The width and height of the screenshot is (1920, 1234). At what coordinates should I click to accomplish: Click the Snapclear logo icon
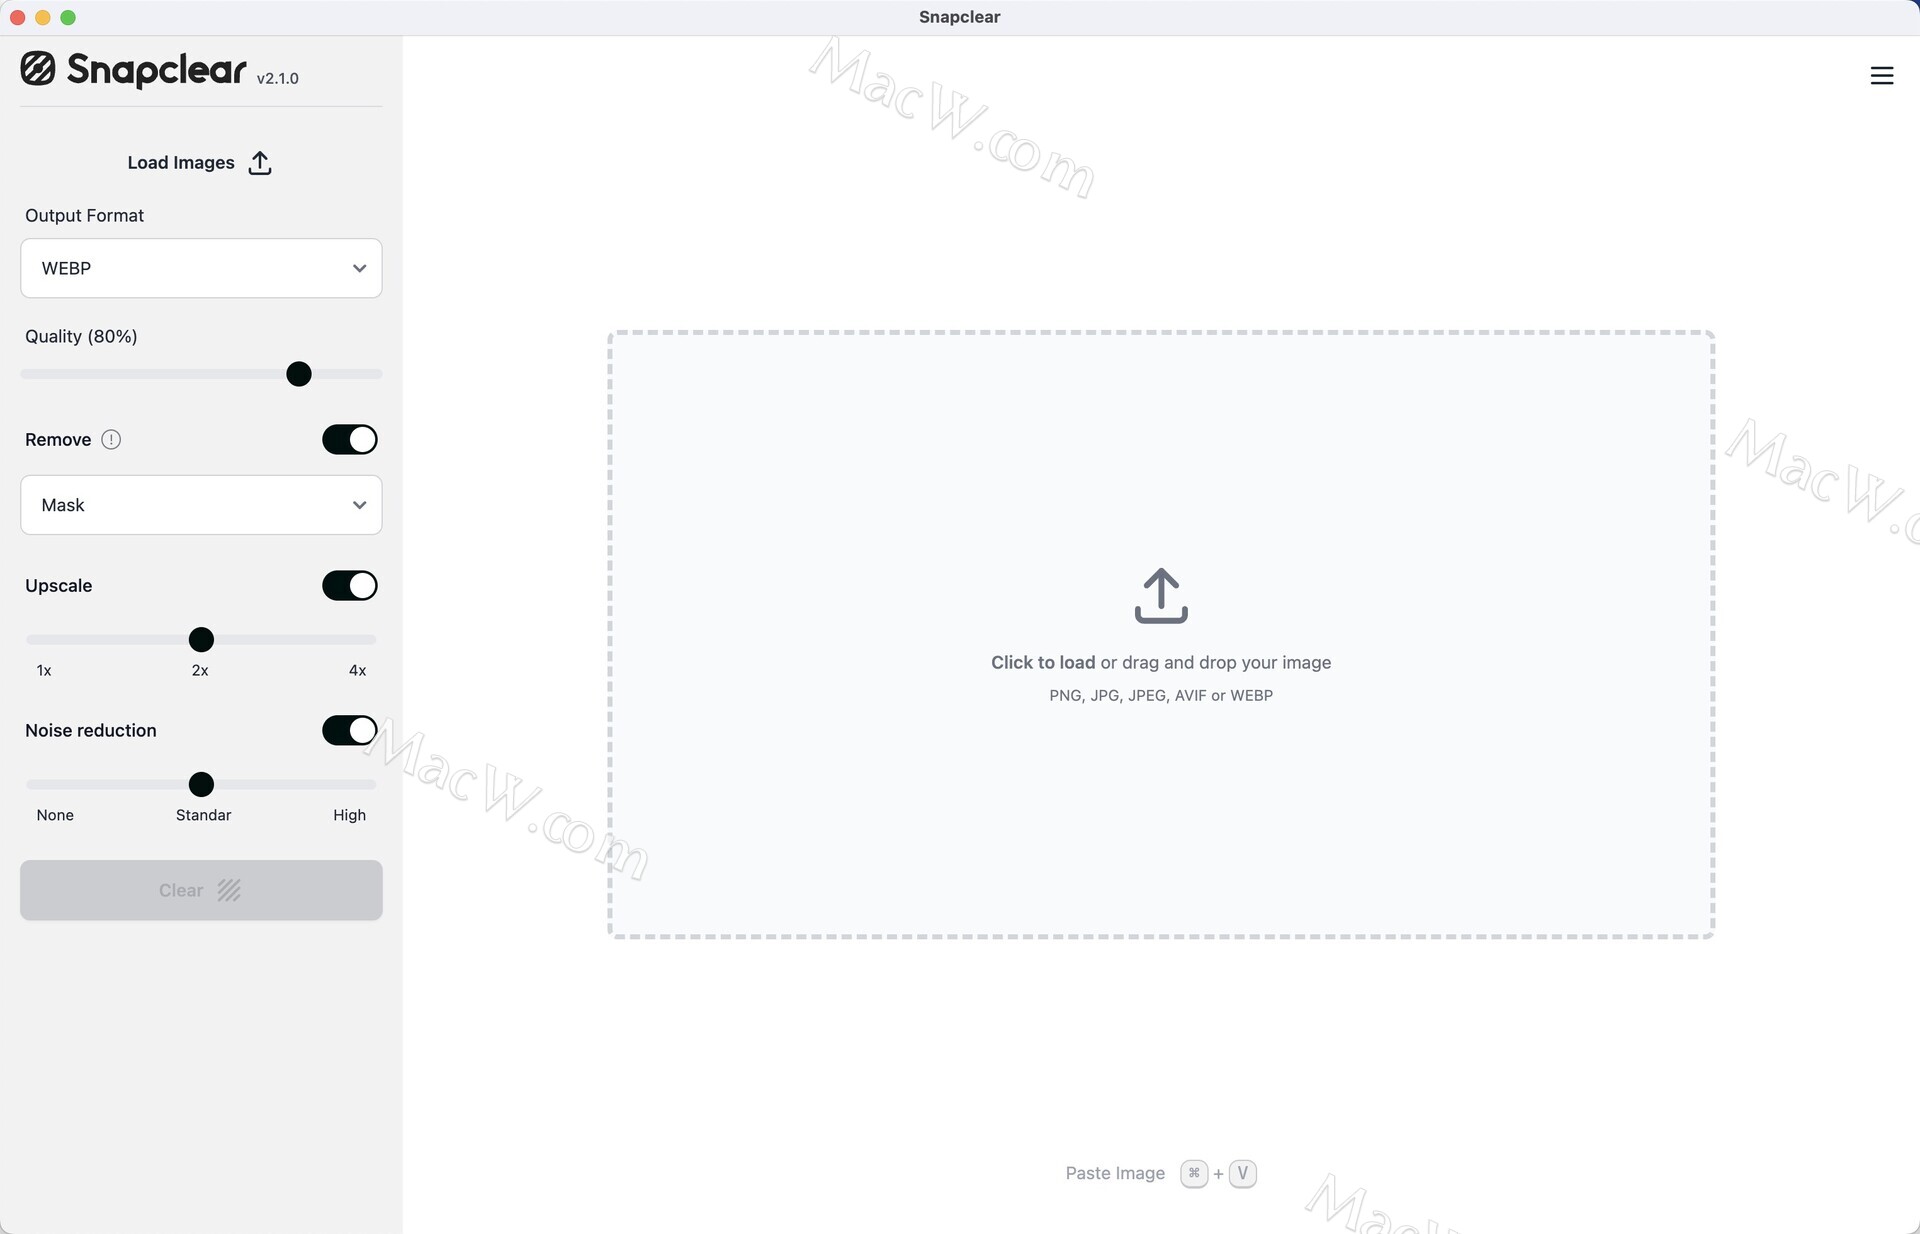click(x=38, y=69)
